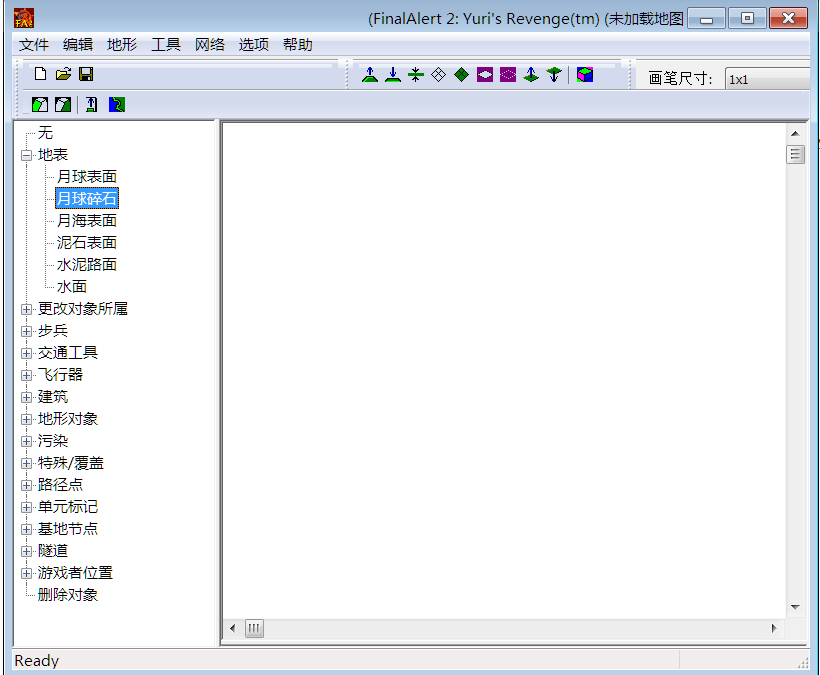Select the raise terrain height tool

point(370,75)
